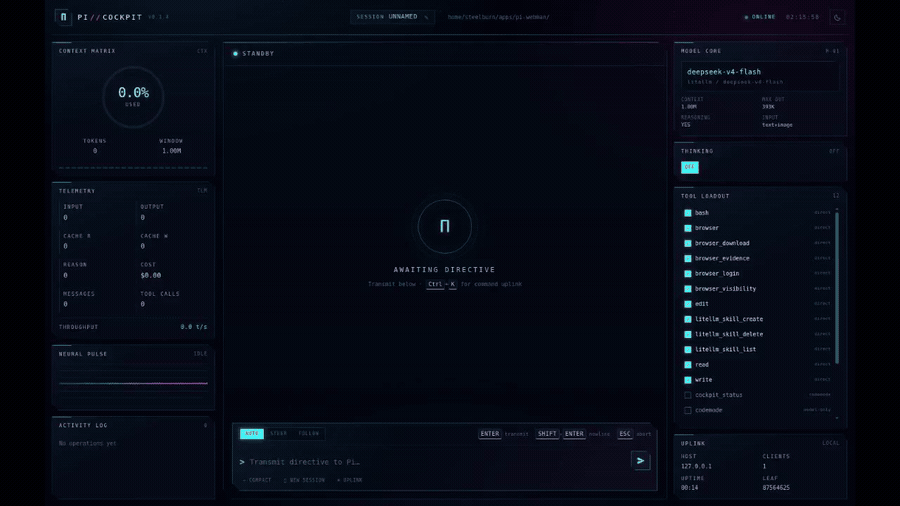This screenshot has height=506, width=900.
Task: Click the ESC abort key hint
Action: click(x=624, y=434)
